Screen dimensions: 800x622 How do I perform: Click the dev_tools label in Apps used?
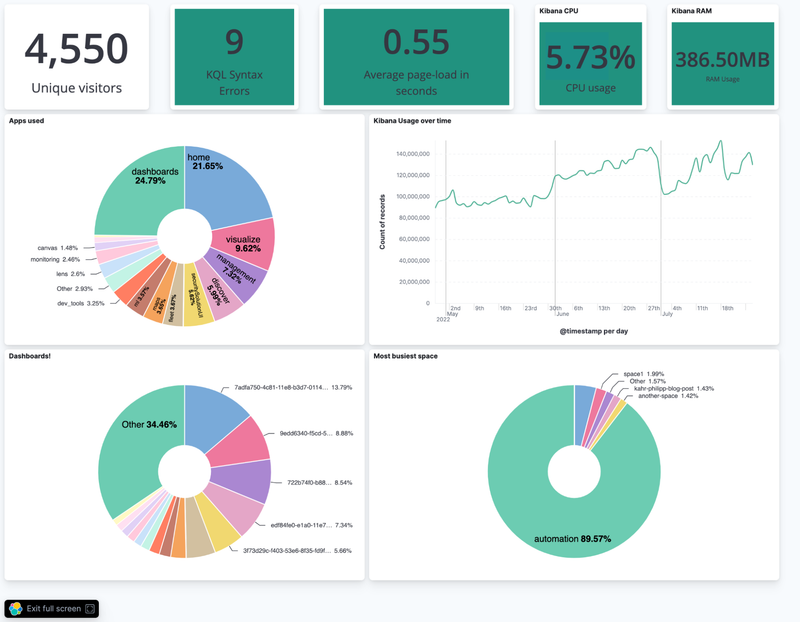(x=73, y=303)
